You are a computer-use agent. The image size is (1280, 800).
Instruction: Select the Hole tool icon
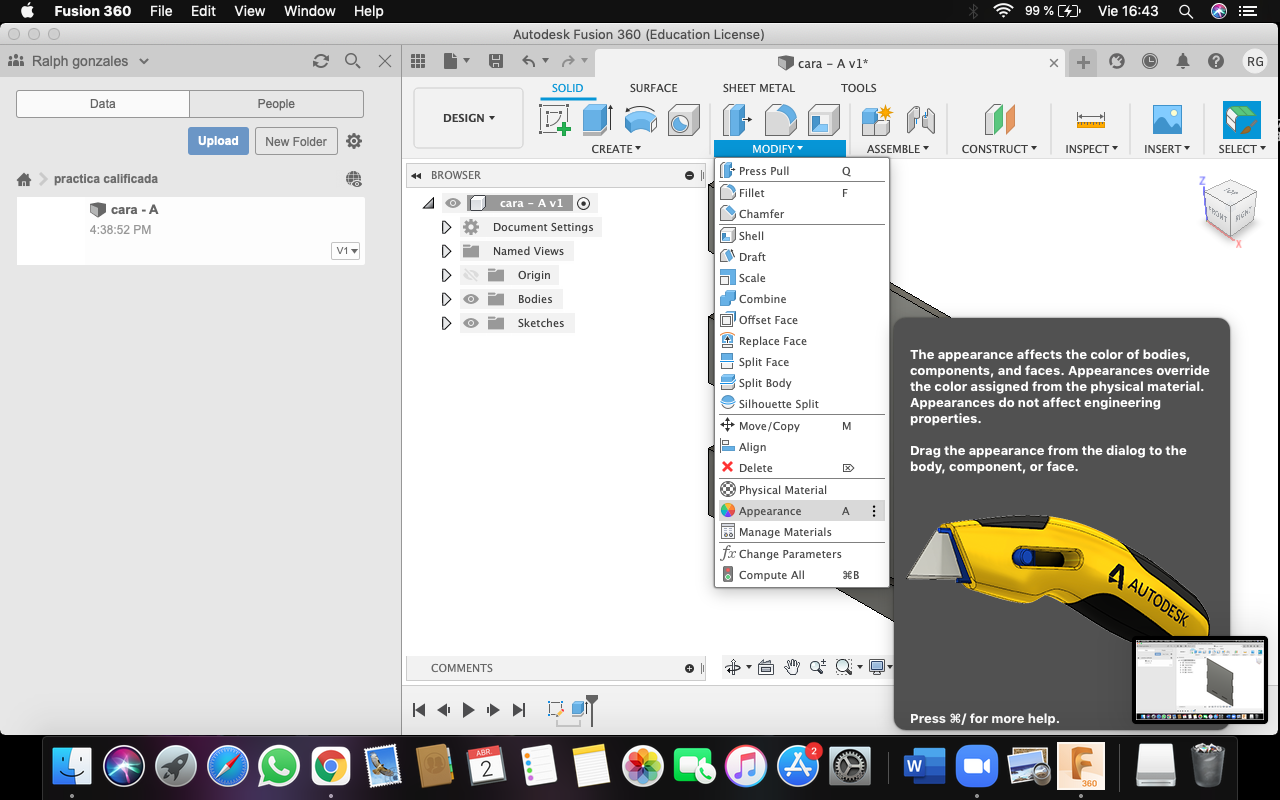click(683, 120)
